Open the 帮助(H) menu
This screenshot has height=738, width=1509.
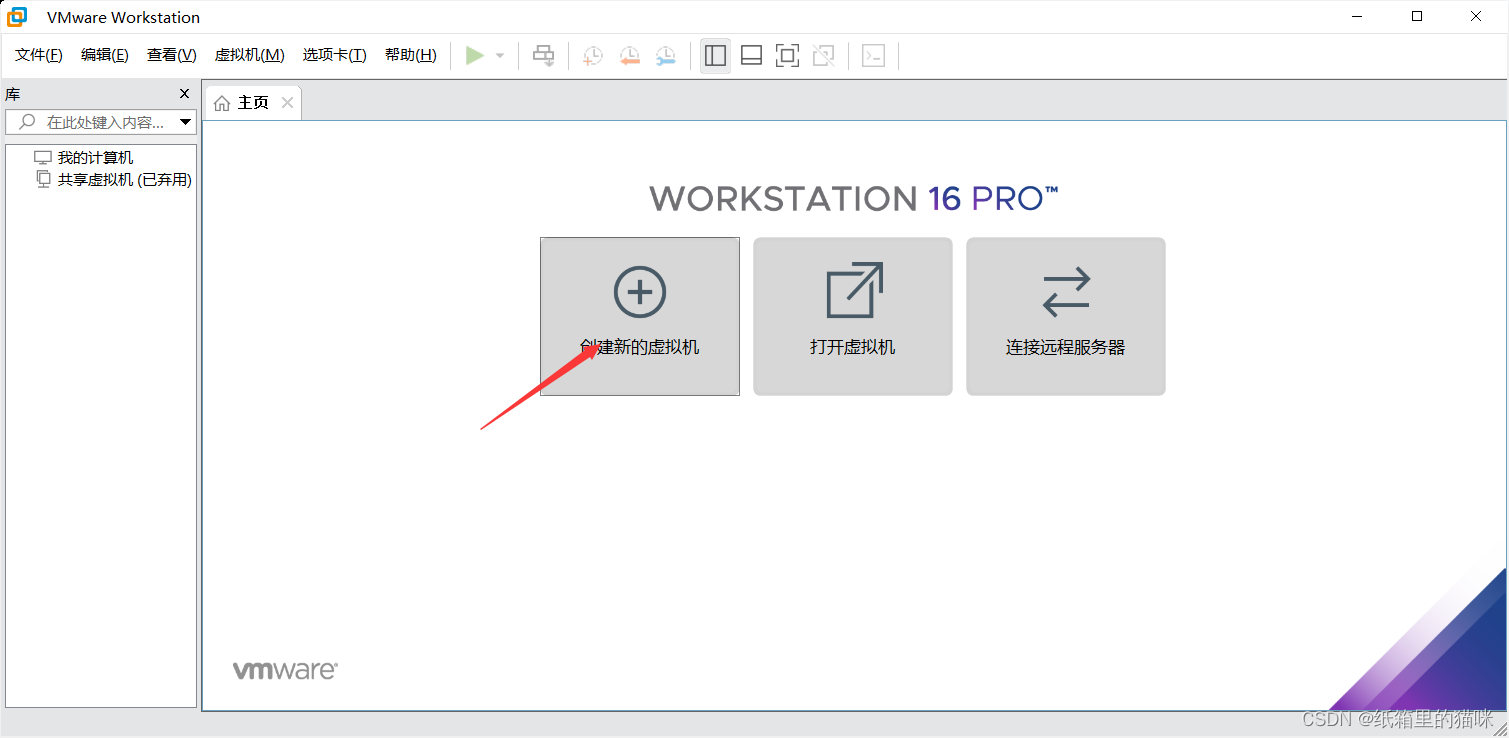pos(409,55)
